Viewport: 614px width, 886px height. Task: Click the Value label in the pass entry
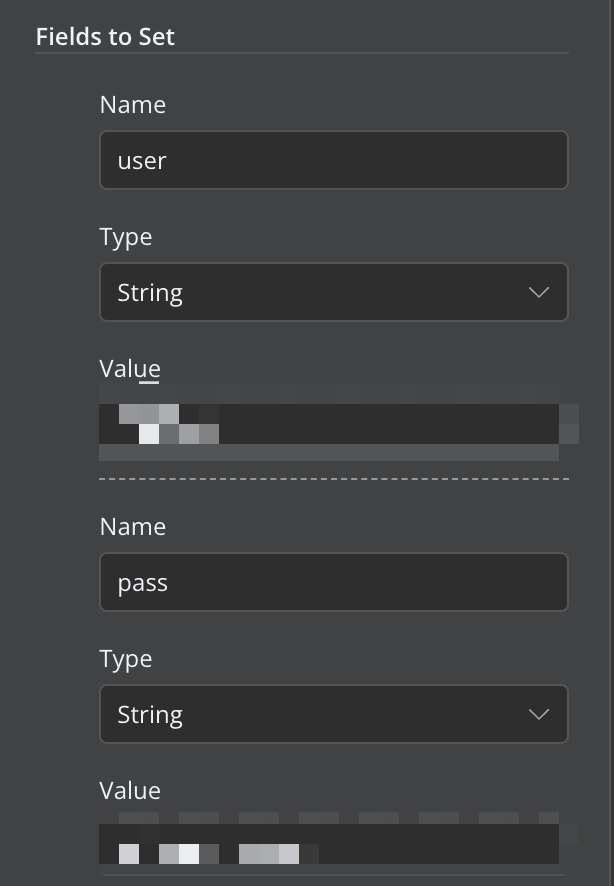[x=130, y=791]
